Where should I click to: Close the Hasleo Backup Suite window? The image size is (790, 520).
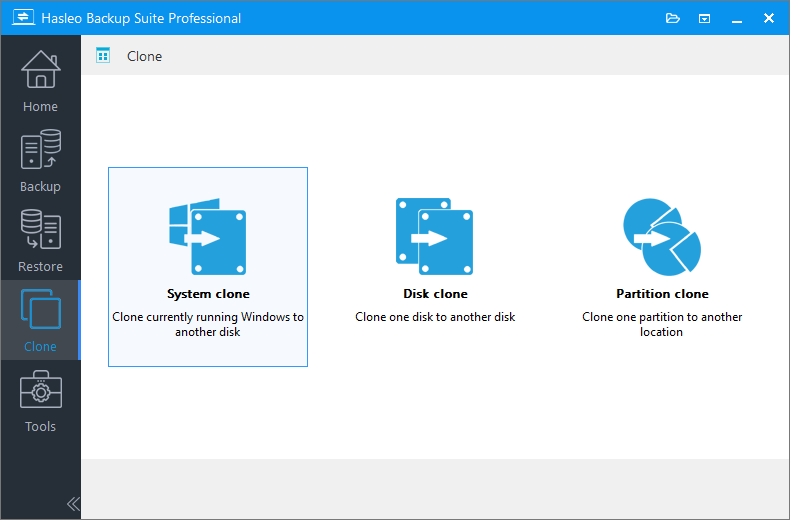(x=769, y=18)
